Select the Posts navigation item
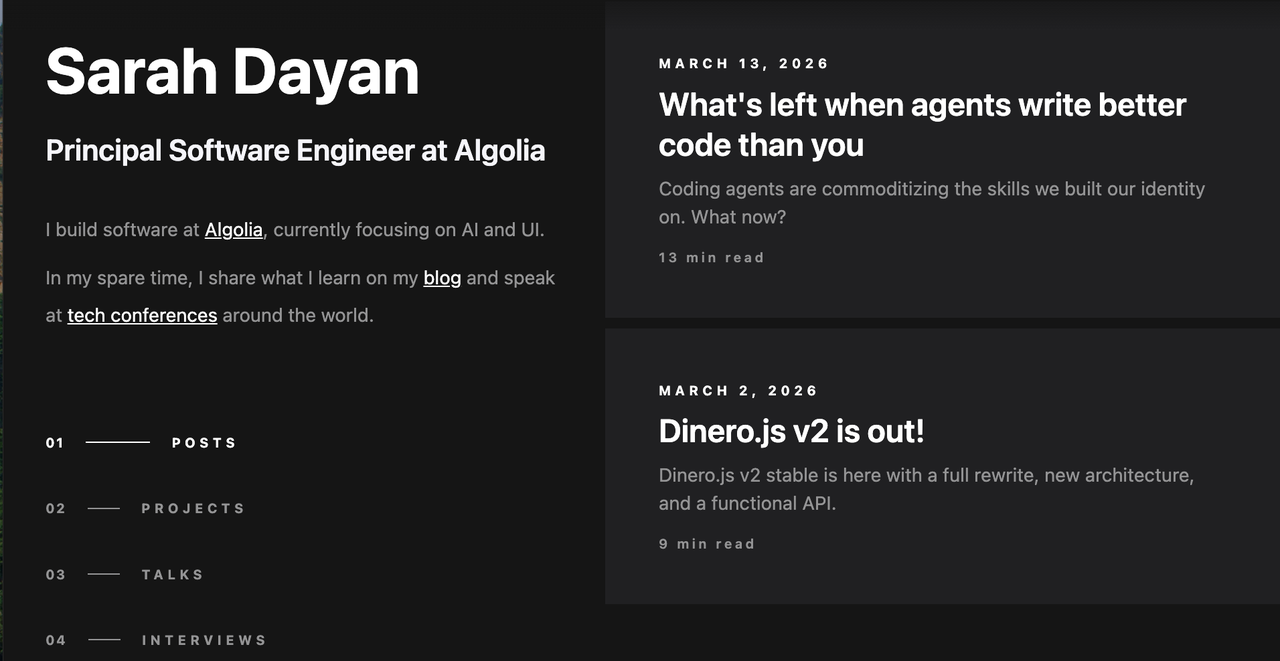The image size is (1280, 661). point(204,443)
